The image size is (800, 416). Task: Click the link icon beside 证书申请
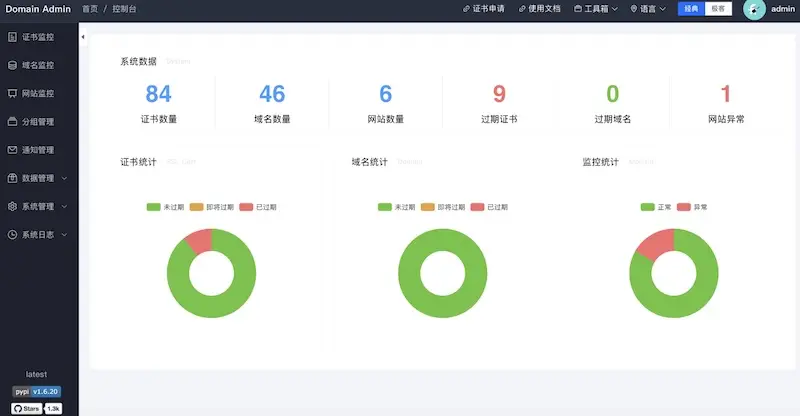click(466, 9)
